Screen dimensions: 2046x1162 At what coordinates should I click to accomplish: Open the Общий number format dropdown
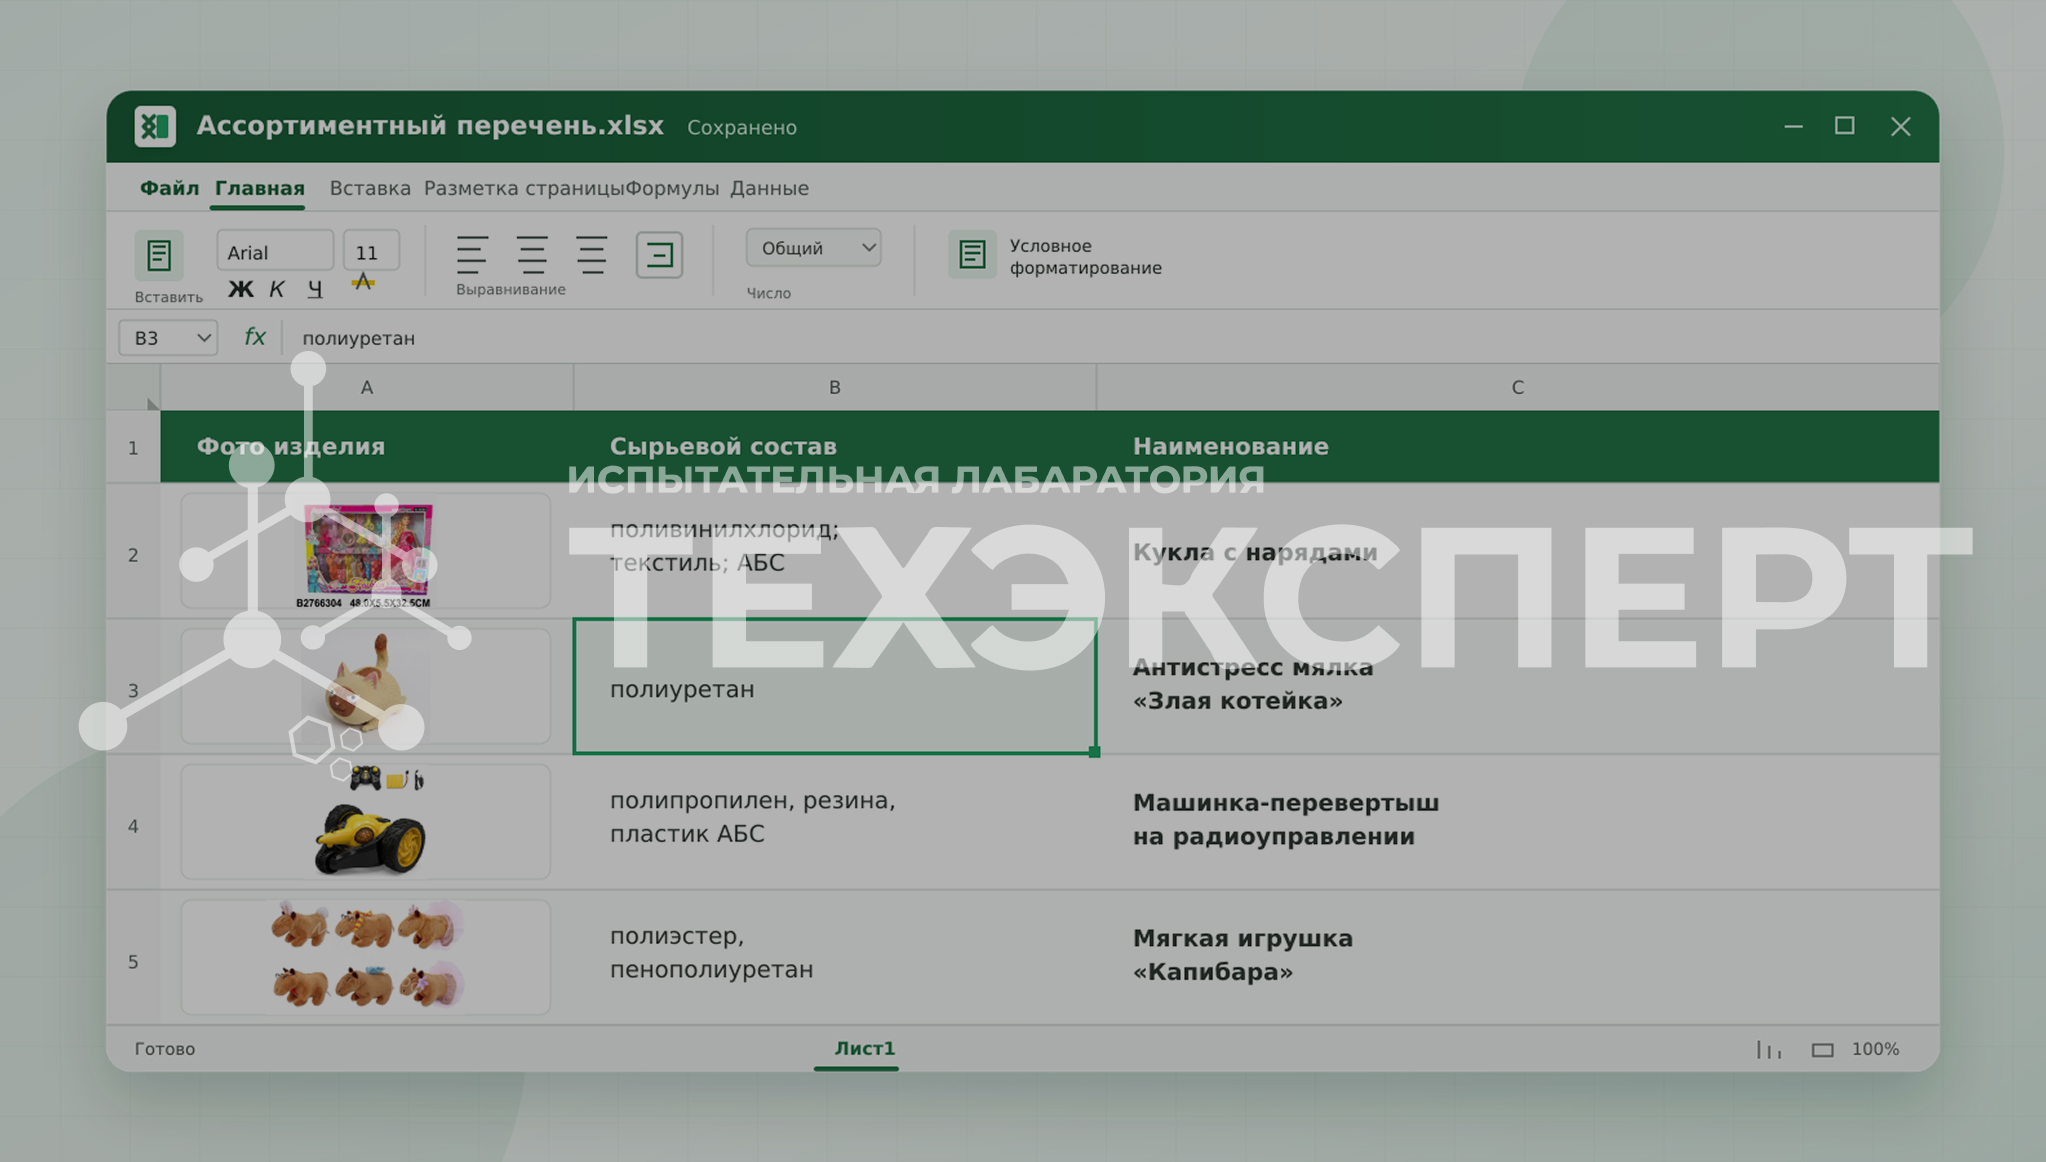814,248
